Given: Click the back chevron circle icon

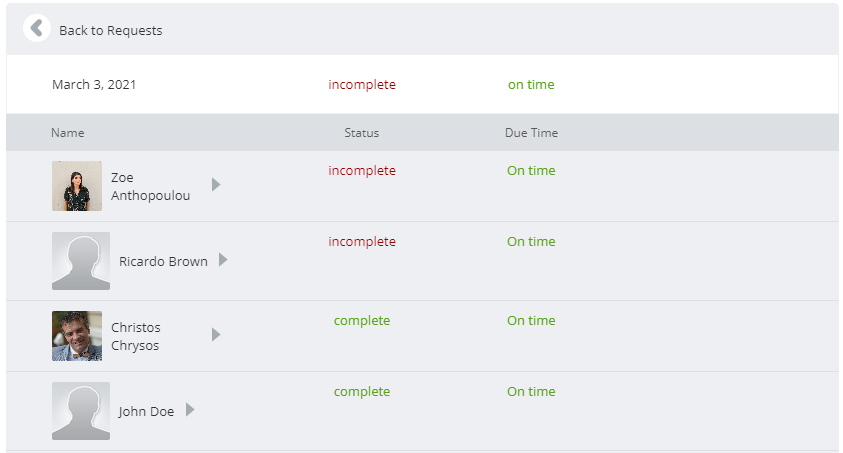Looking at the screenshot, I should pos(37,28).
